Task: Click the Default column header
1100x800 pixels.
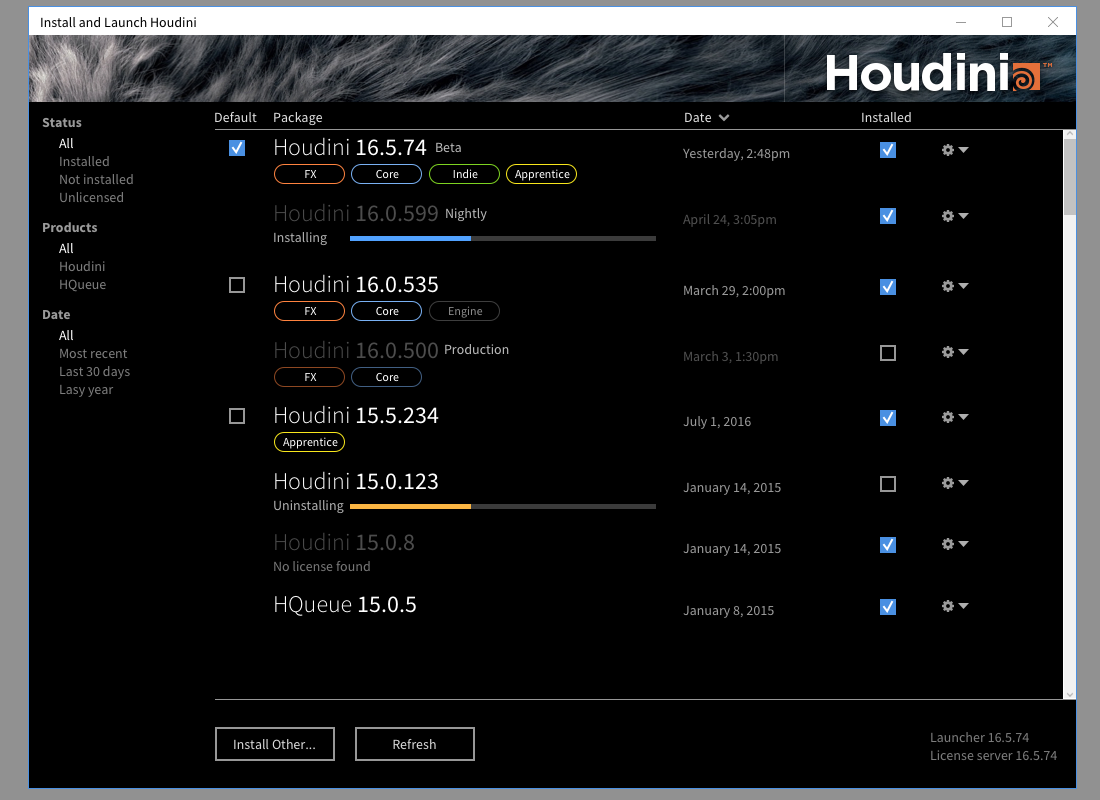Action: tap(235, 118)
